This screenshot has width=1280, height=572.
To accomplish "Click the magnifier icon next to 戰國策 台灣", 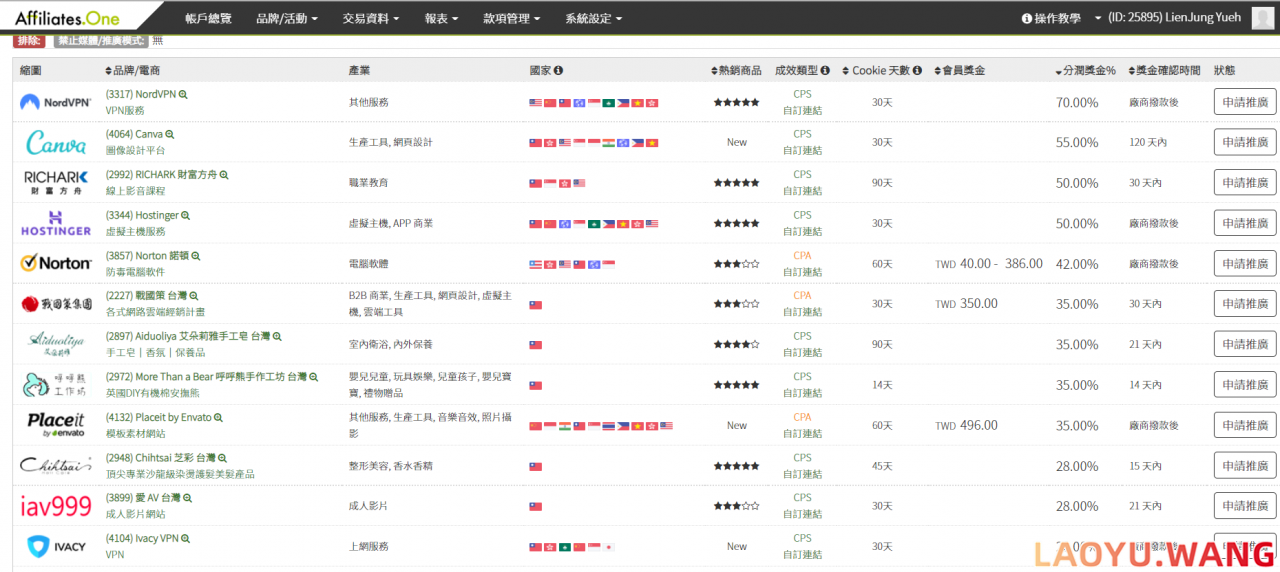I will [194, 296].
